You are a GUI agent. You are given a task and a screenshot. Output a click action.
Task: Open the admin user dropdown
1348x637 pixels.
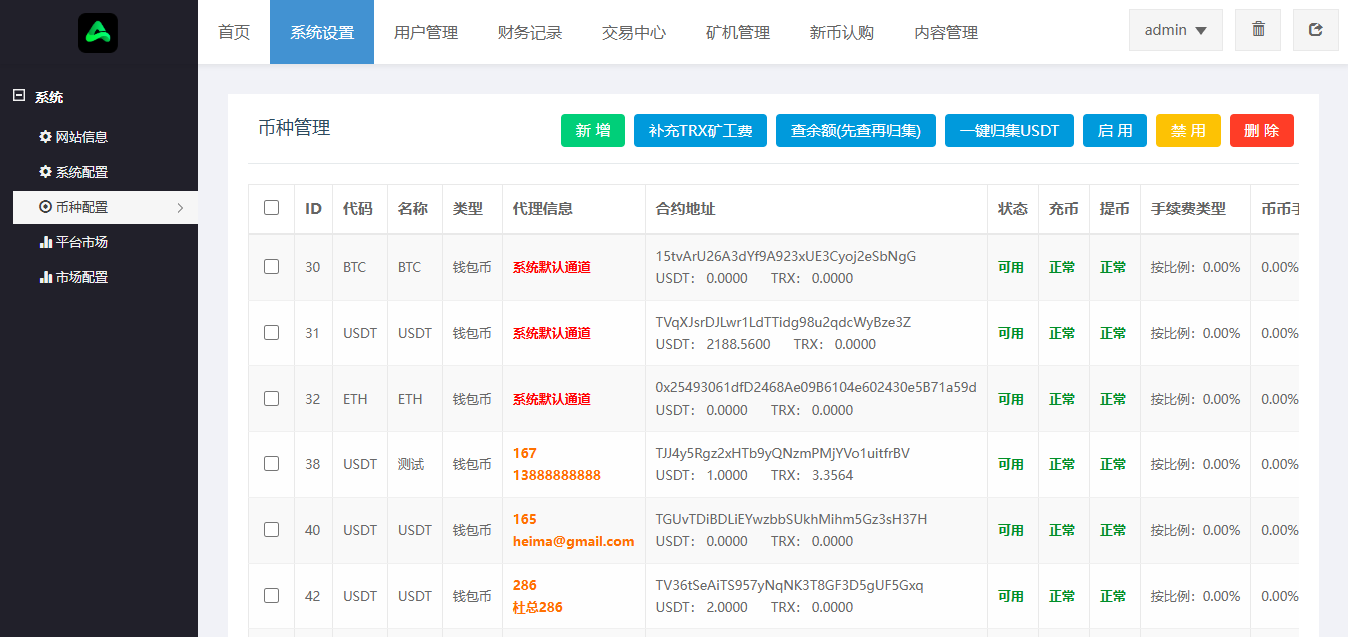click(x=1175, y=30)
